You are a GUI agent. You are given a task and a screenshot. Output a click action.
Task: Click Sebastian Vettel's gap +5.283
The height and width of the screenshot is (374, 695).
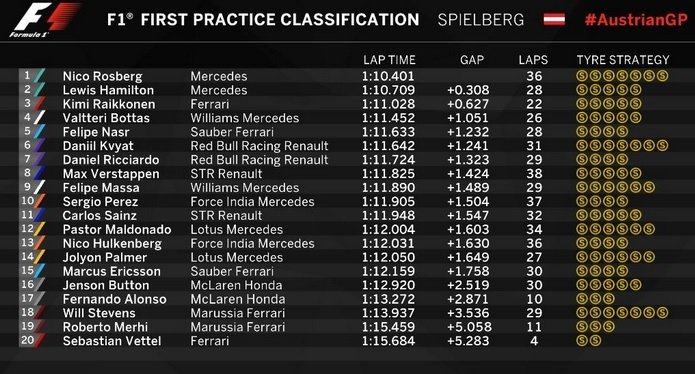[468, 341]
